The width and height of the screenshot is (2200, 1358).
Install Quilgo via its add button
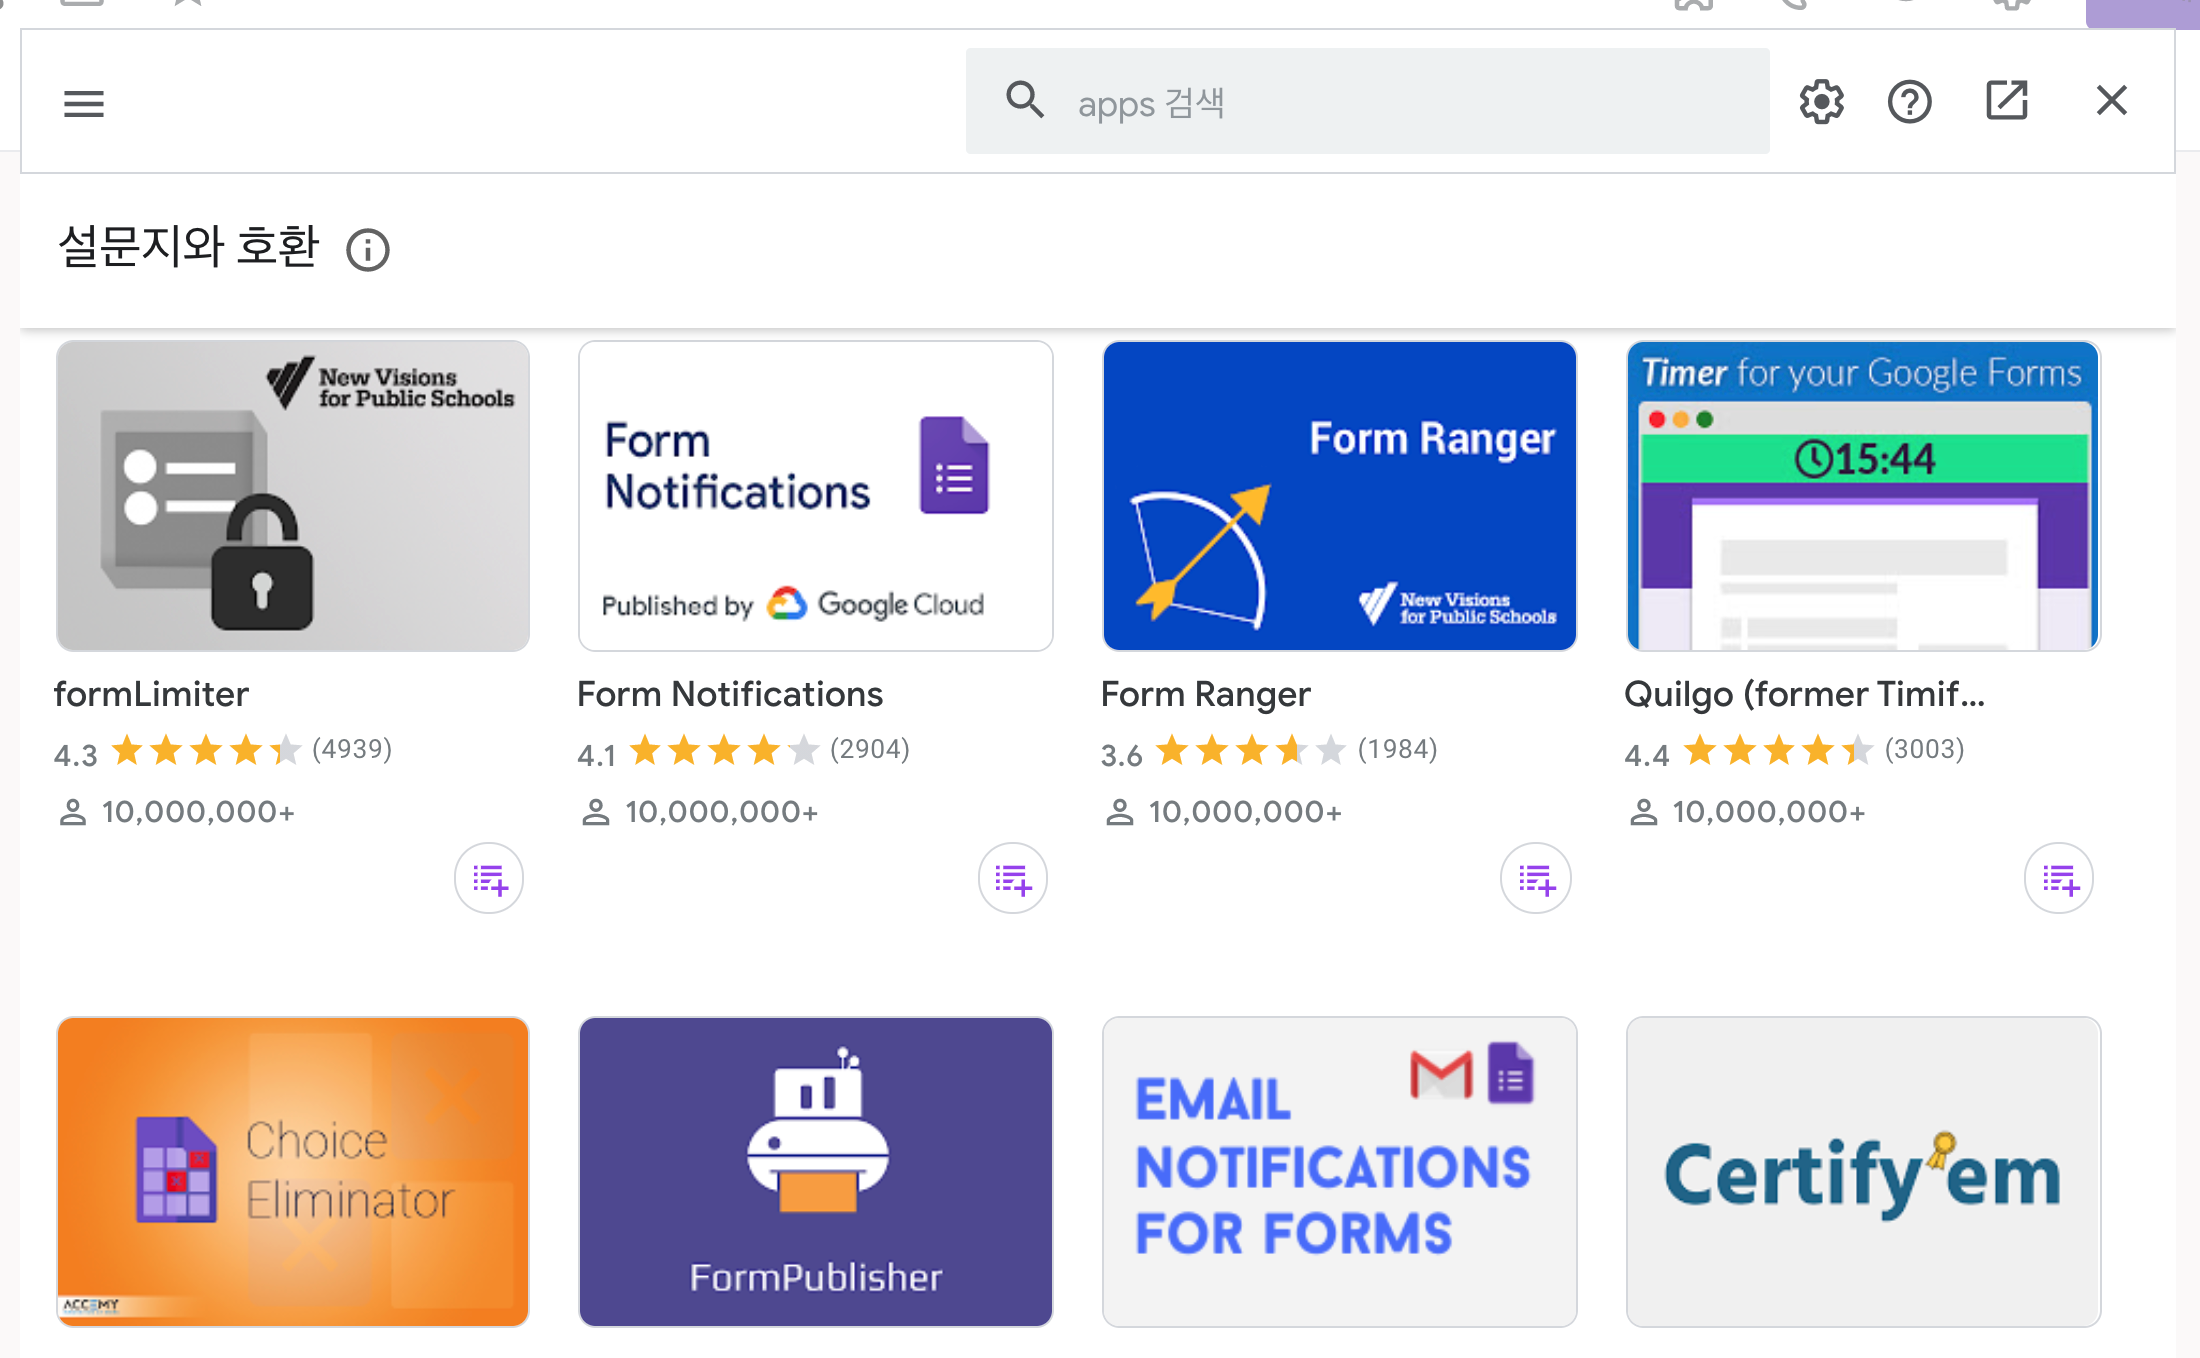(2059, 879)
